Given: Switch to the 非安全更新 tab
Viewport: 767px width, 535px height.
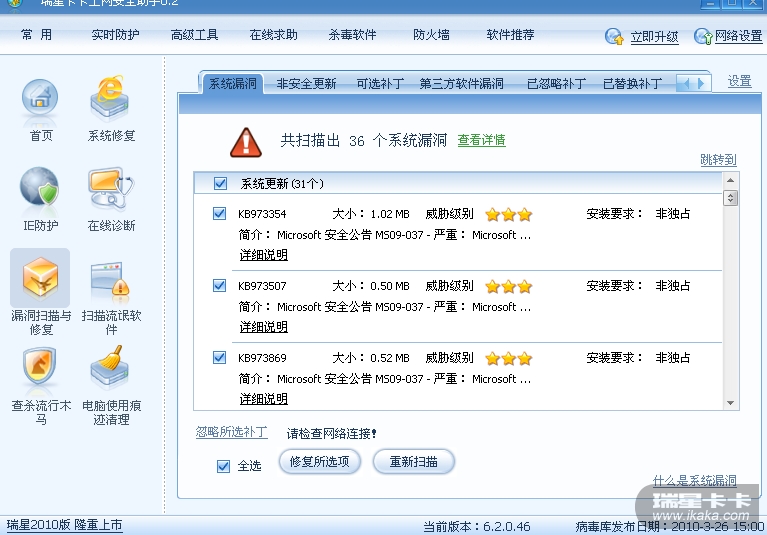Looking at the screenshot, I should pos(306,84).
